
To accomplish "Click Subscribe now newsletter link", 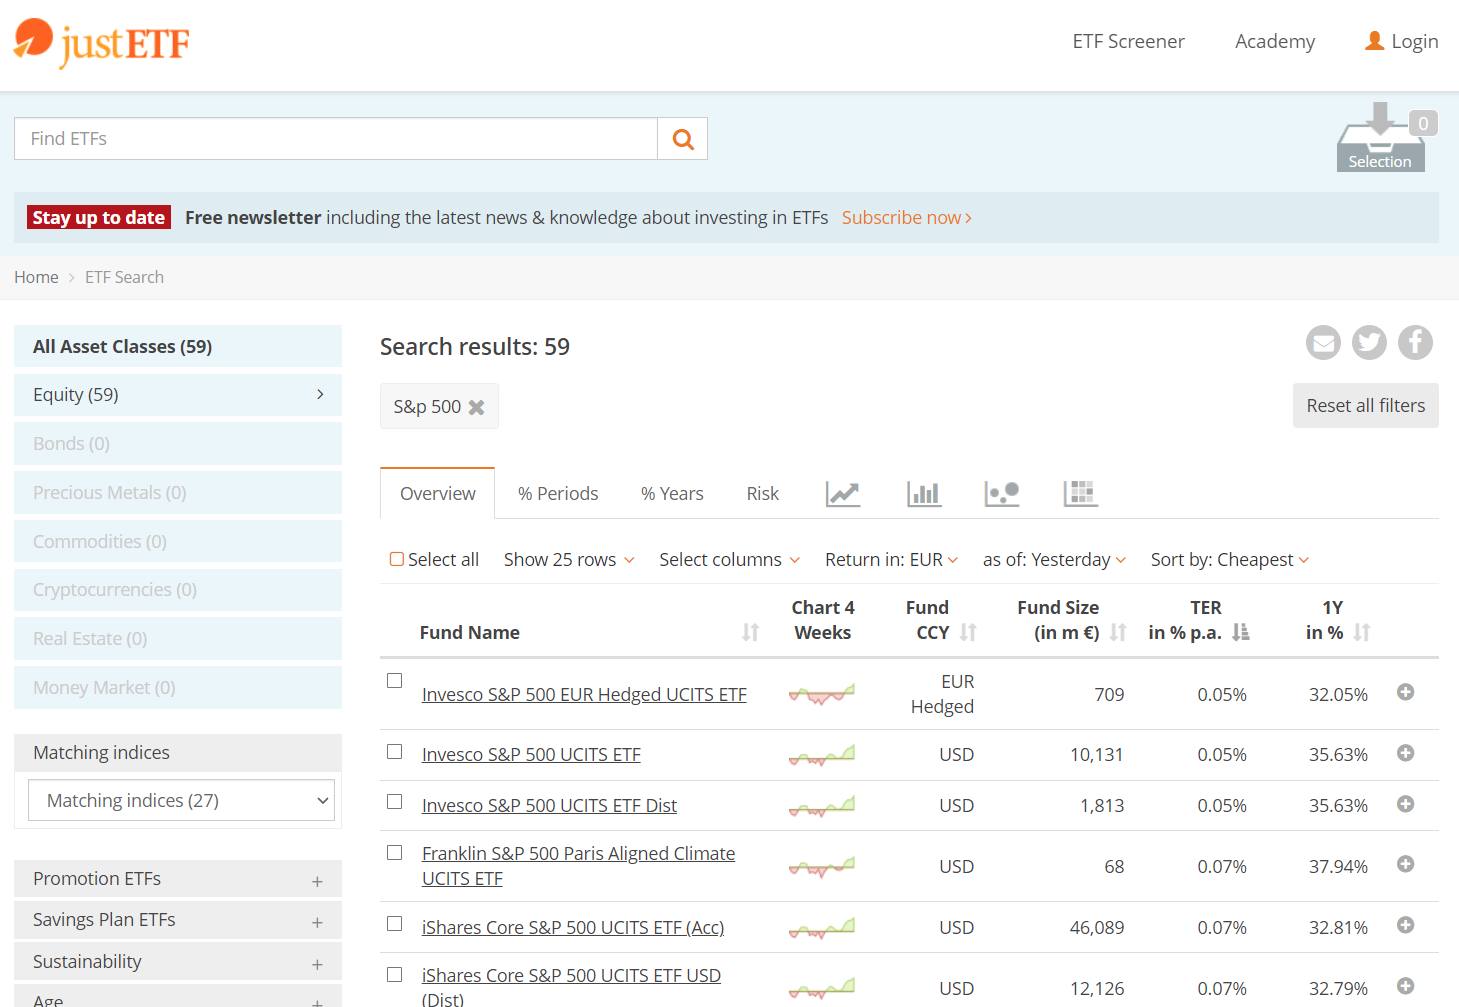I will [906, 217].
